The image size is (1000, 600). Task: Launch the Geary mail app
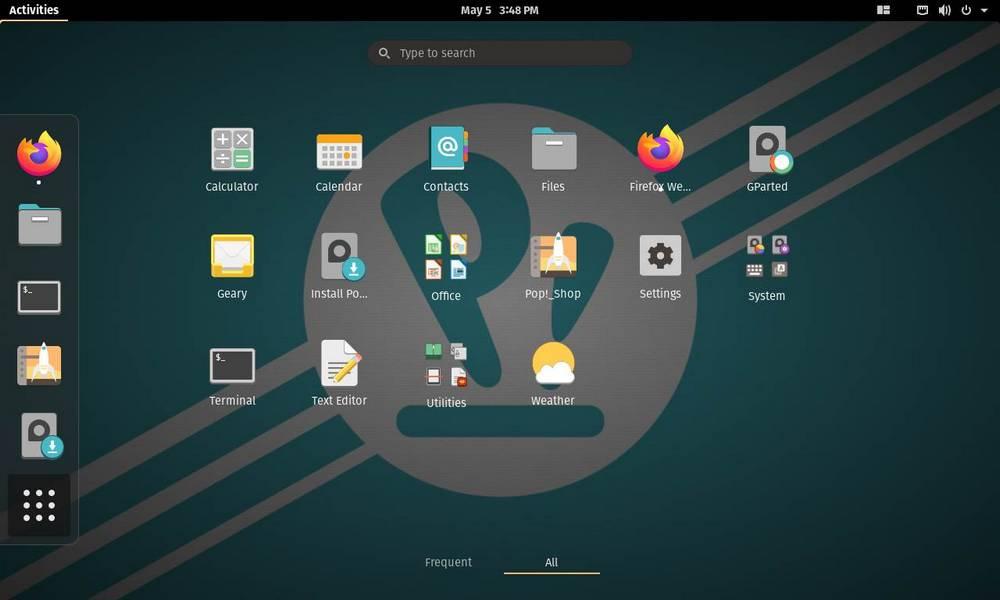pos(232,267)
